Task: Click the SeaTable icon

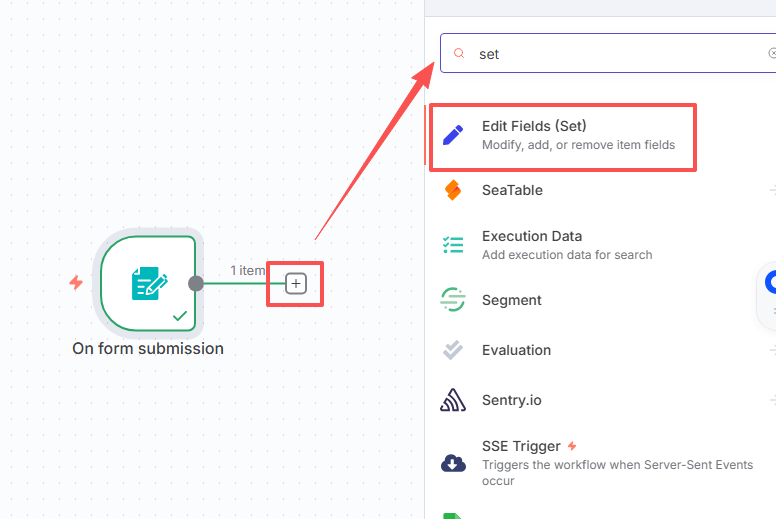Action: tap(453, 190)
